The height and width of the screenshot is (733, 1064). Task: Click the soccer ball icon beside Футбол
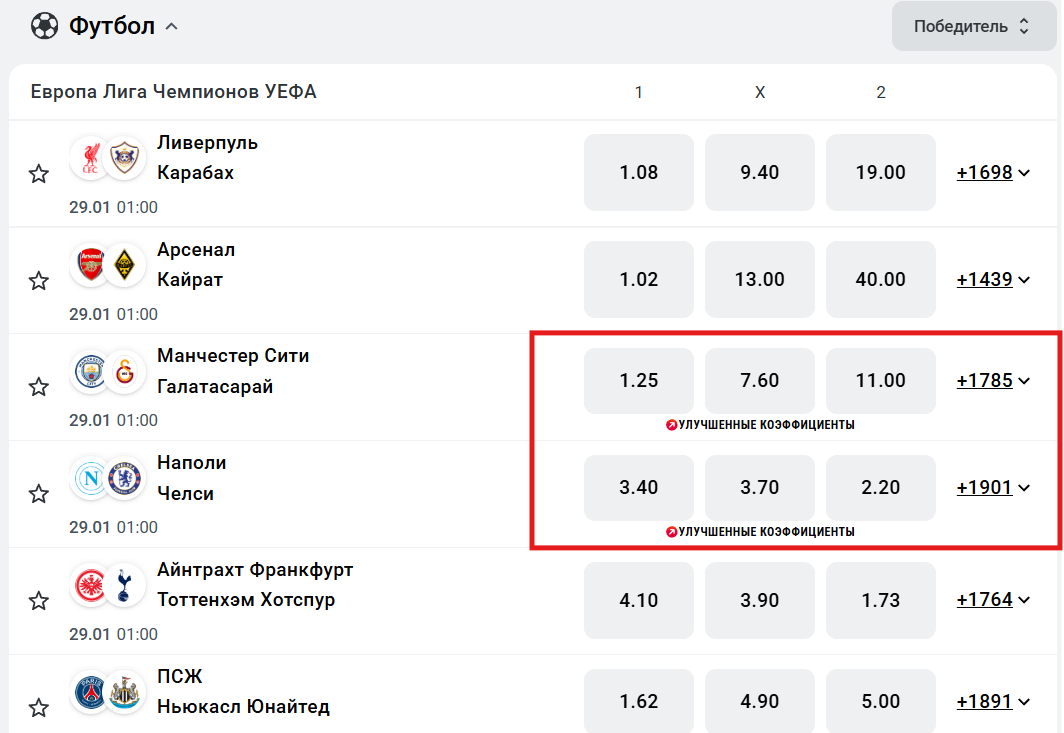(45, 26)
